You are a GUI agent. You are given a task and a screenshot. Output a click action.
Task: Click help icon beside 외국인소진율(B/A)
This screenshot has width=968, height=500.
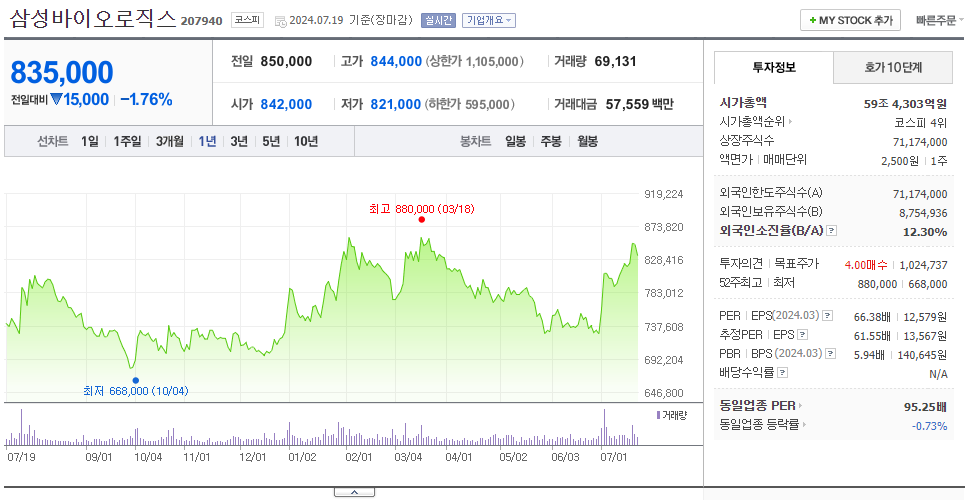(832, 231)
